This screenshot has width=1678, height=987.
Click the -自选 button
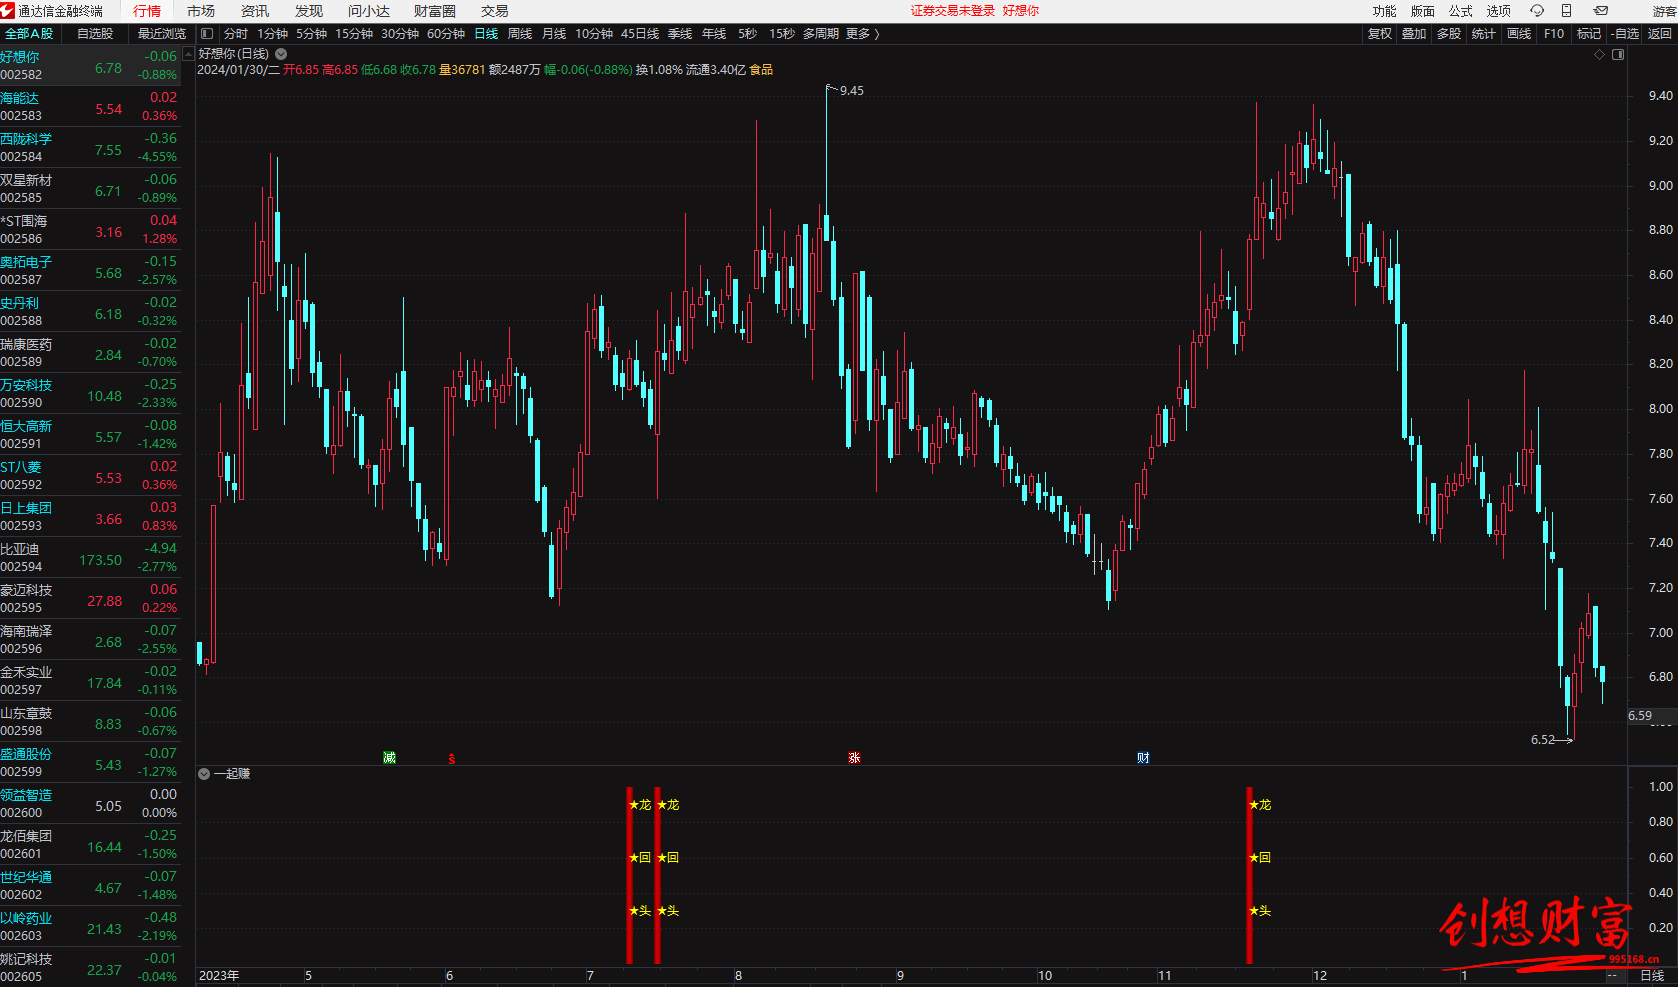(1626, 33)
